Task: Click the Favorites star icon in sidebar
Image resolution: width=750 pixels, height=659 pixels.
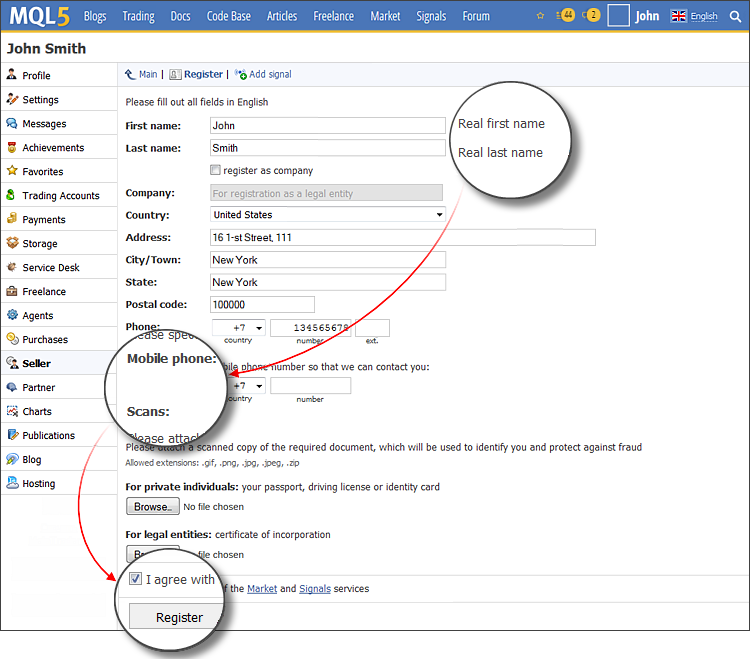Action: coord(12,171)
